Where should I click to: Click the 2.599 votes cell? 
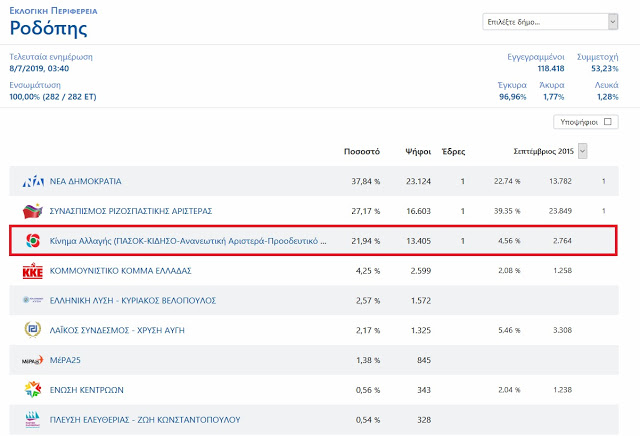click(x=420, y=271)
